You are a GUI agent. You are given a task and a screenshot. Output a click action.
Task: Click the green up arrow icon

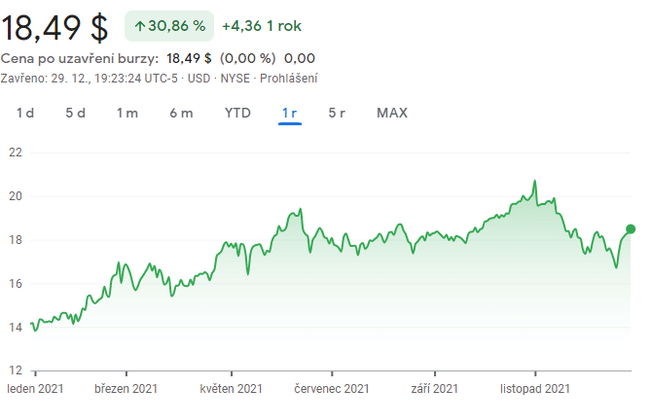click(139, 26)
